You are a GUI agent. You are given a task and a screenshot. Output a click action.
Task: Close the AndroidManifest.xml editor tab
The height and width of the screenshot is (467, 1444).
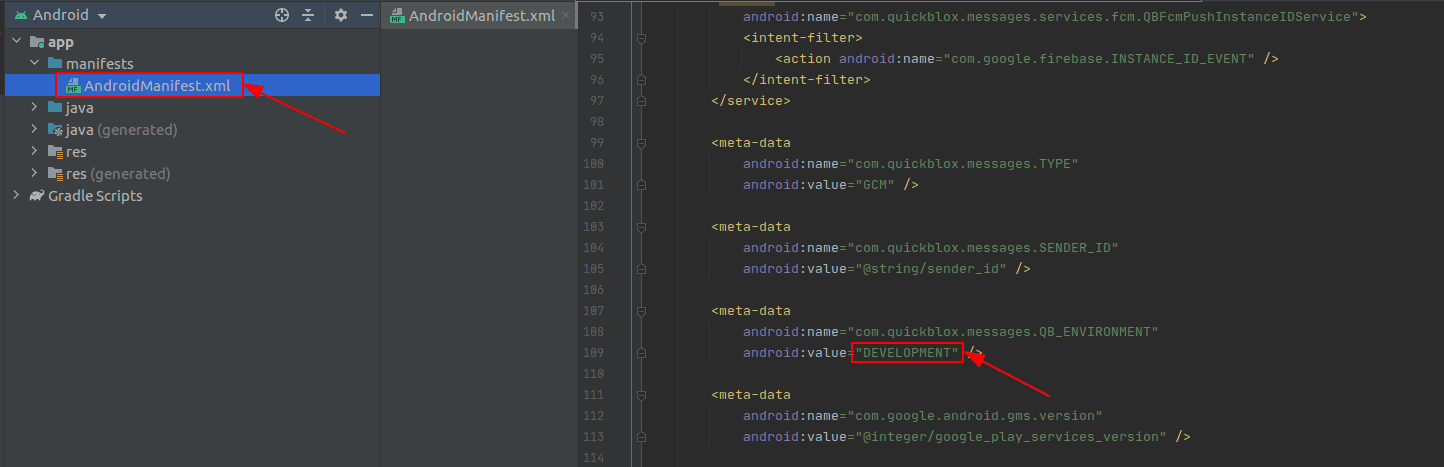tap(567, 15)
